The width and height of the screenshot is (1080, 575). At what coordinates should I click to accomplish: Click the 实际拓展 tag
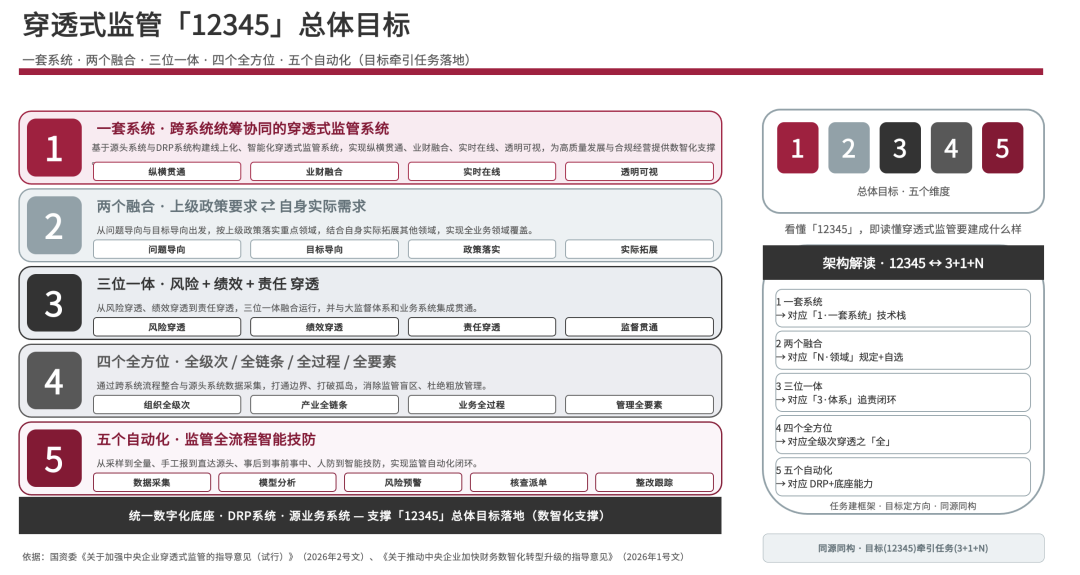pos(639,249)
